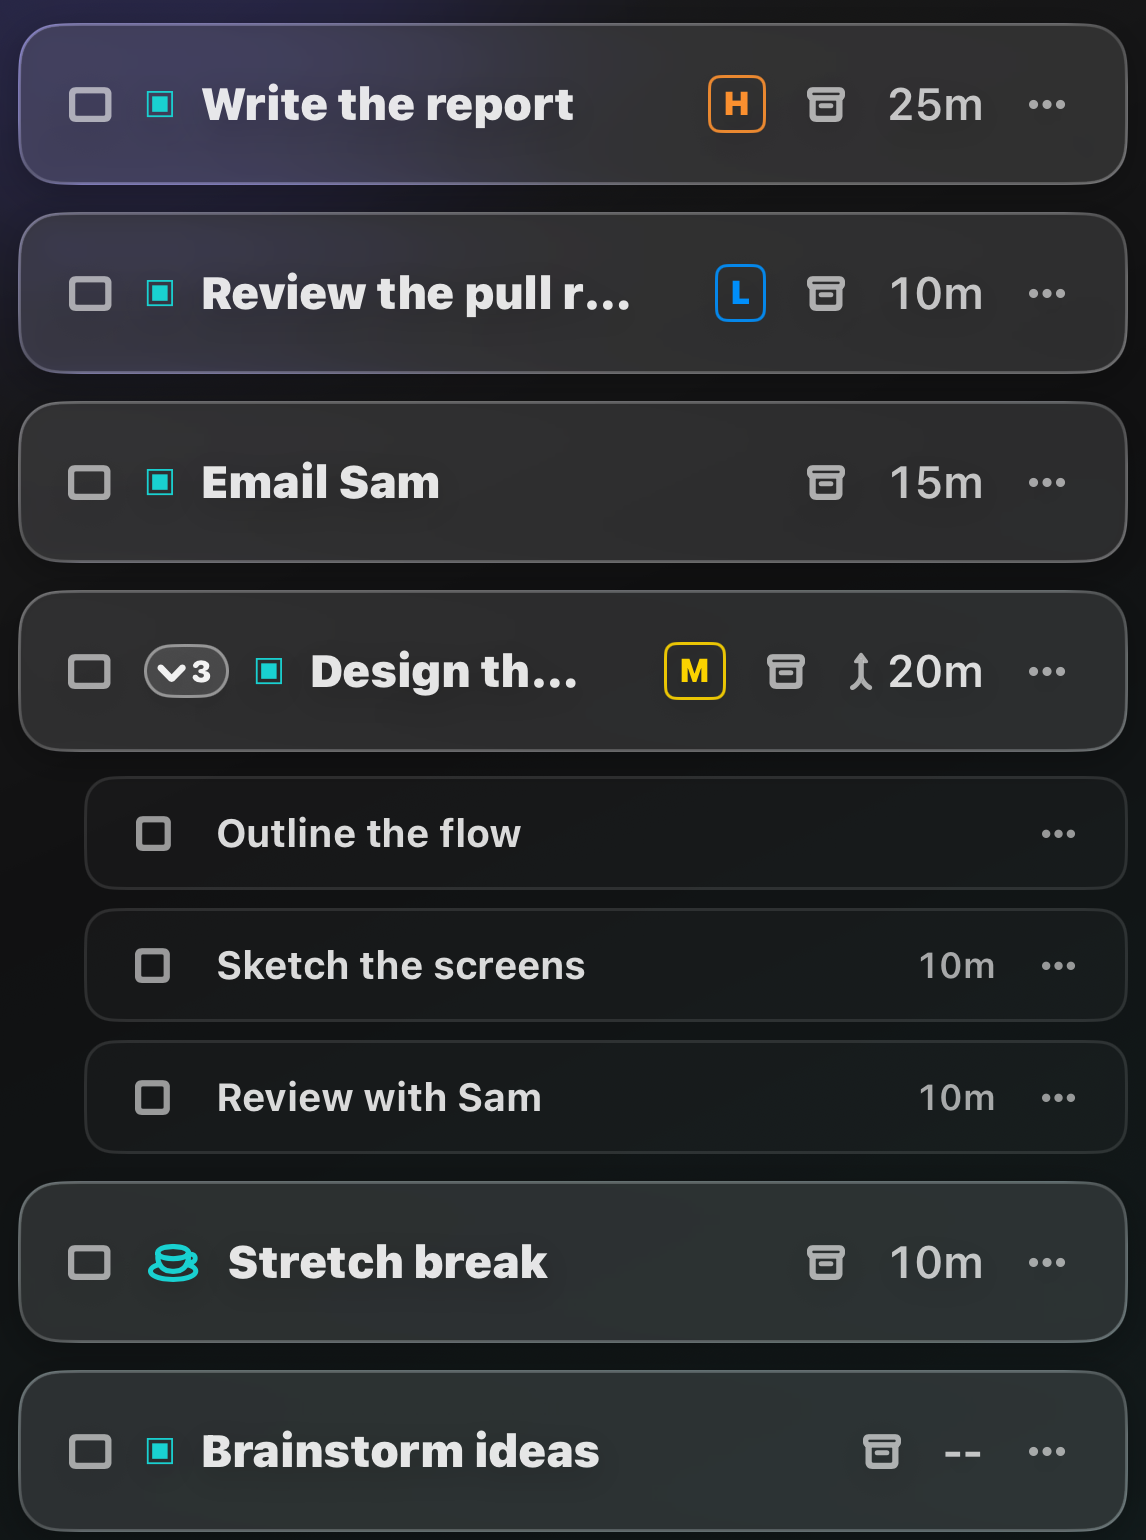Click the teal square icon beside Email Sam
Image resolution: width=1146 pixels, height=1540 pixels.
click(160, 482)
